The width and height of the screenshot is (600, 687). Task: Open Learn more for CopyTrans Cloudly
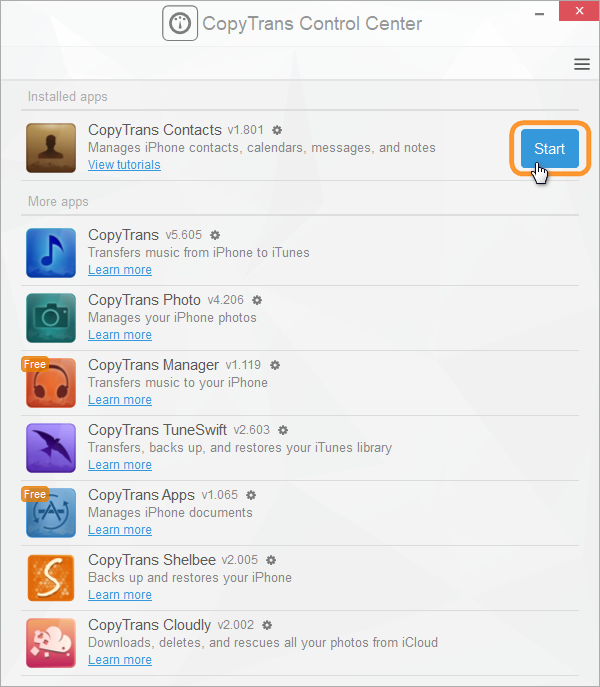(120, 660)
